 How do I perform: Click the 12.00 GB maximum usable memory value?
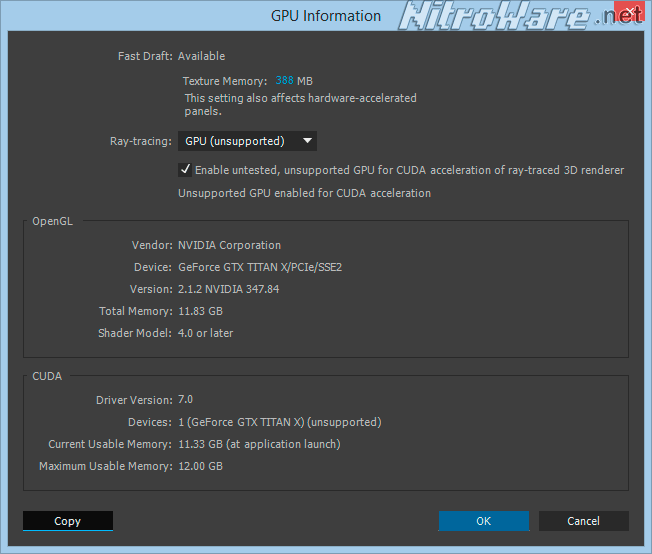[200, 466]
